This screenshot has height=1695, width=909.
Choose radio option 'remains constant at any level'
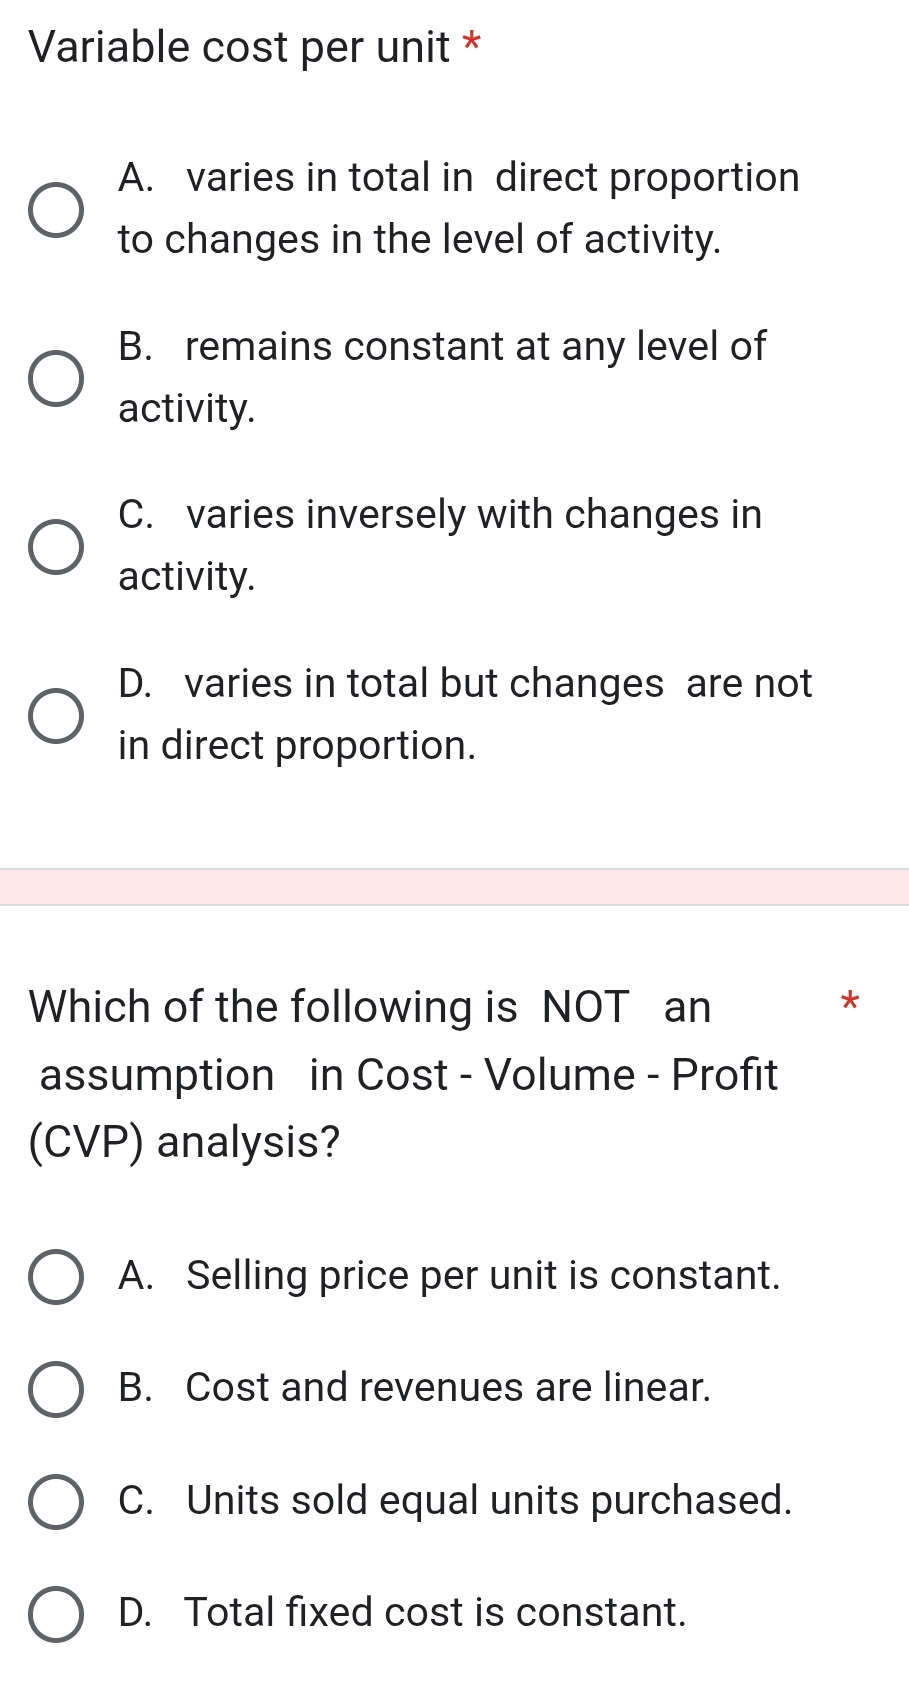point(55,379)
